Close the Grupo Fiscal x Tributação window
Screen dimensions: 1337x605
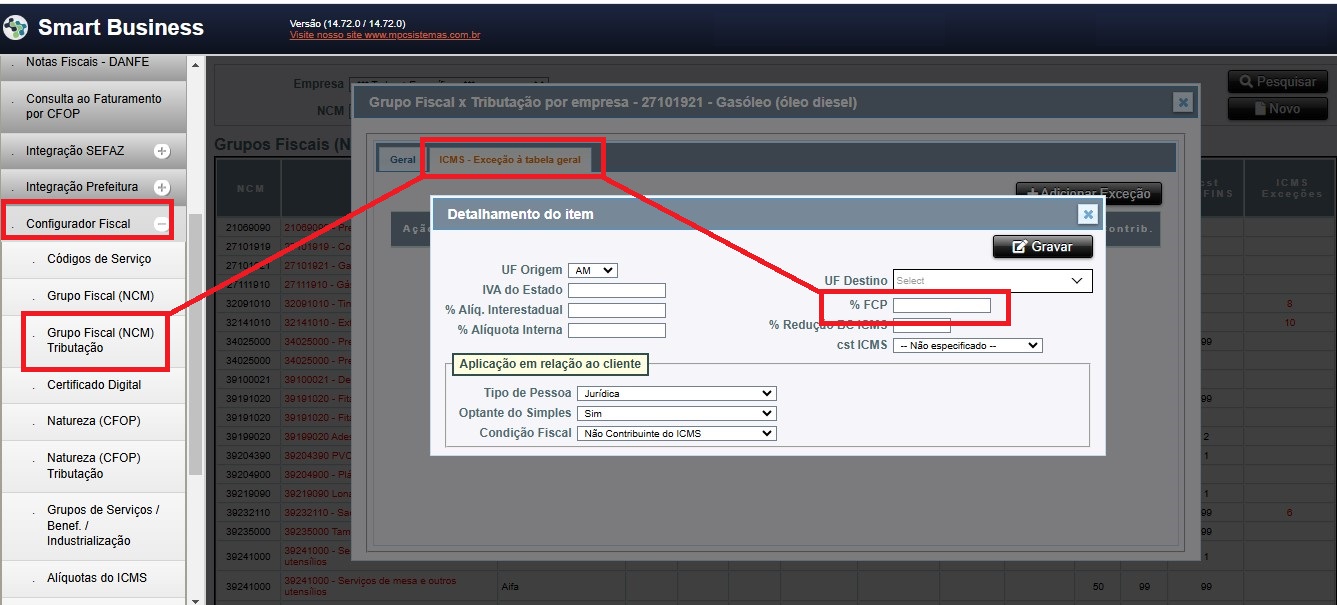click(x=1183, y=102)
